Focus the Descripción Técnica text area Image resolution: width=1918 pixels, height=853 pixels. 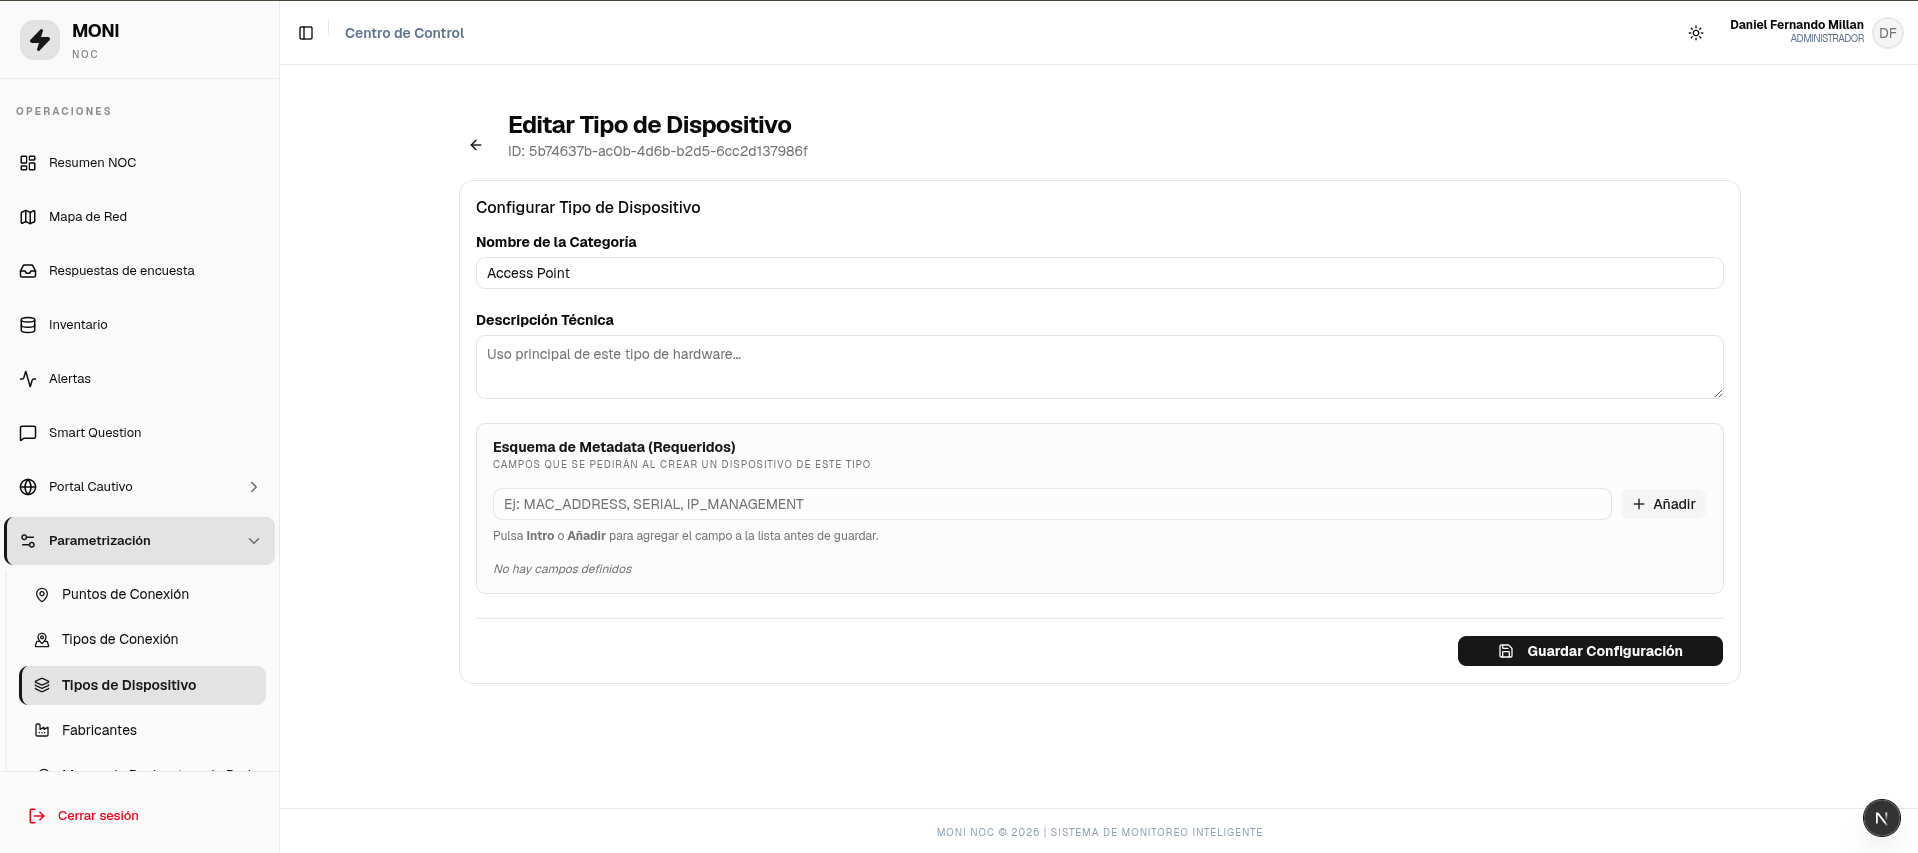1100,367
